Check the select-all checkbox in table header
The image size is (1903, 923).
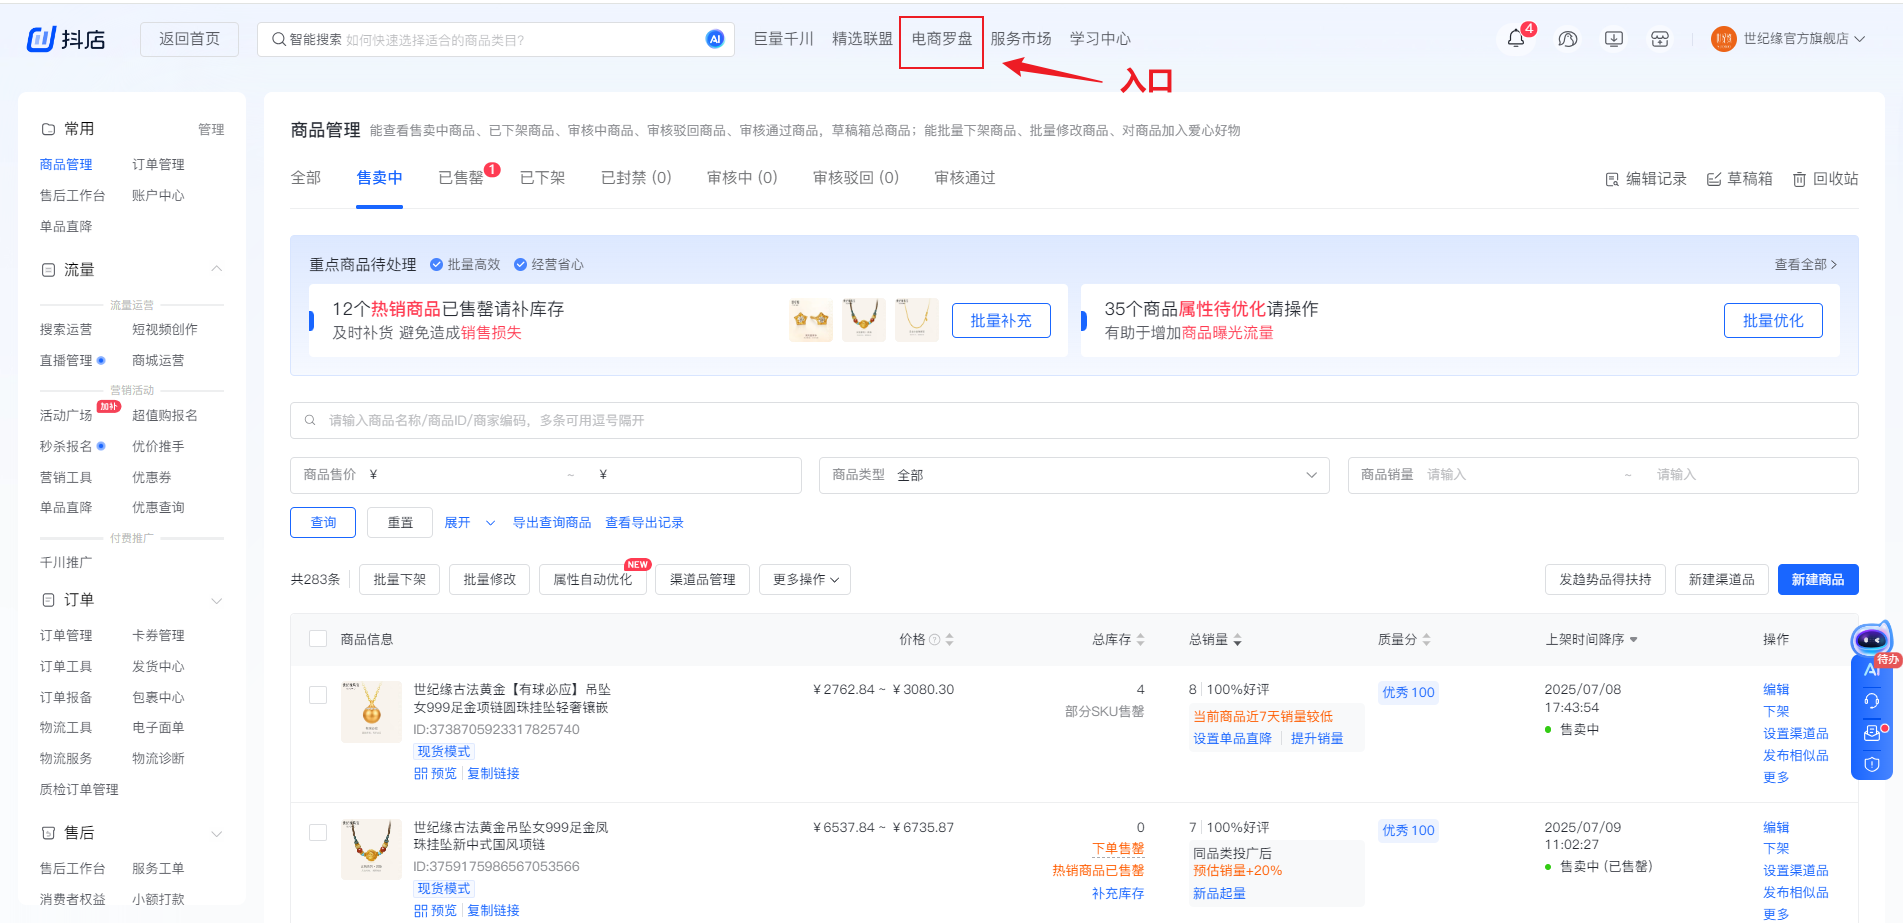click(318, 639)
